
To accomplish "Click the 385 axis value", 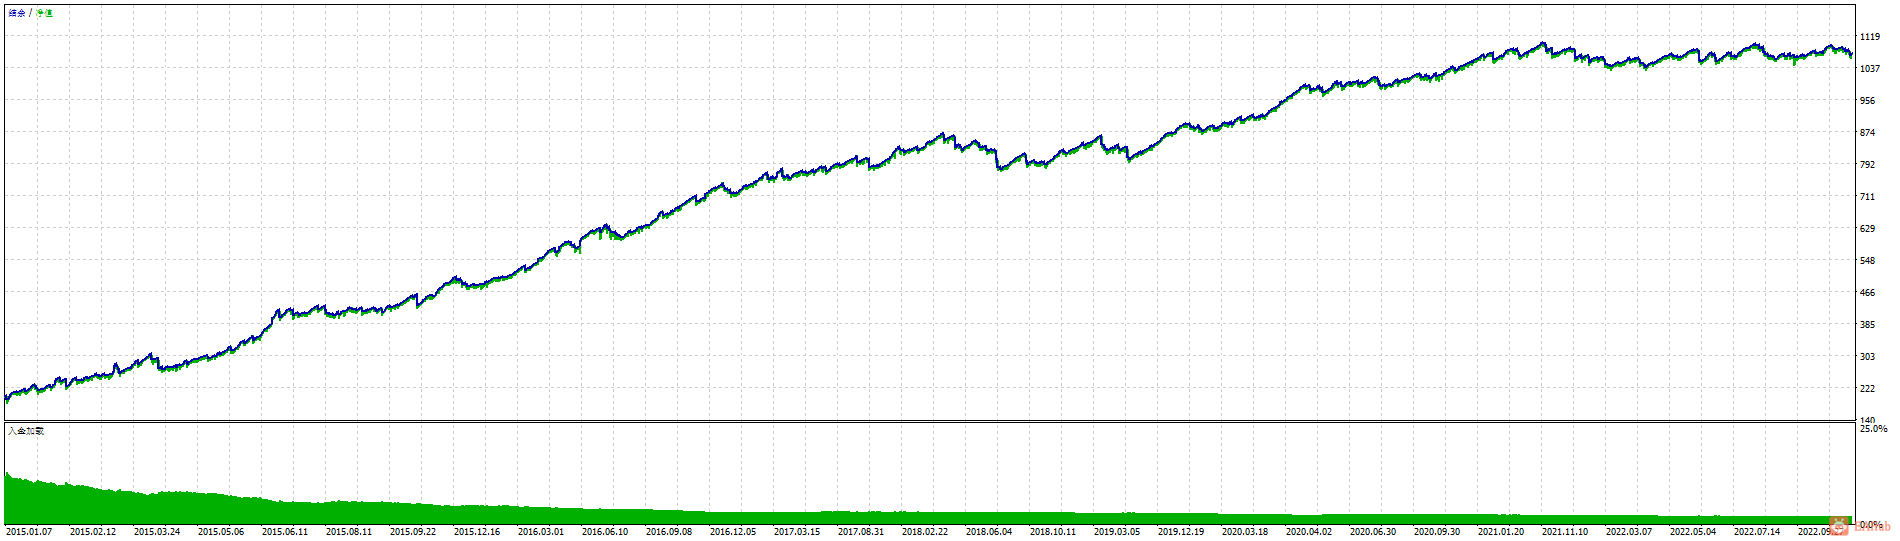I will [x=1867, y=325].
